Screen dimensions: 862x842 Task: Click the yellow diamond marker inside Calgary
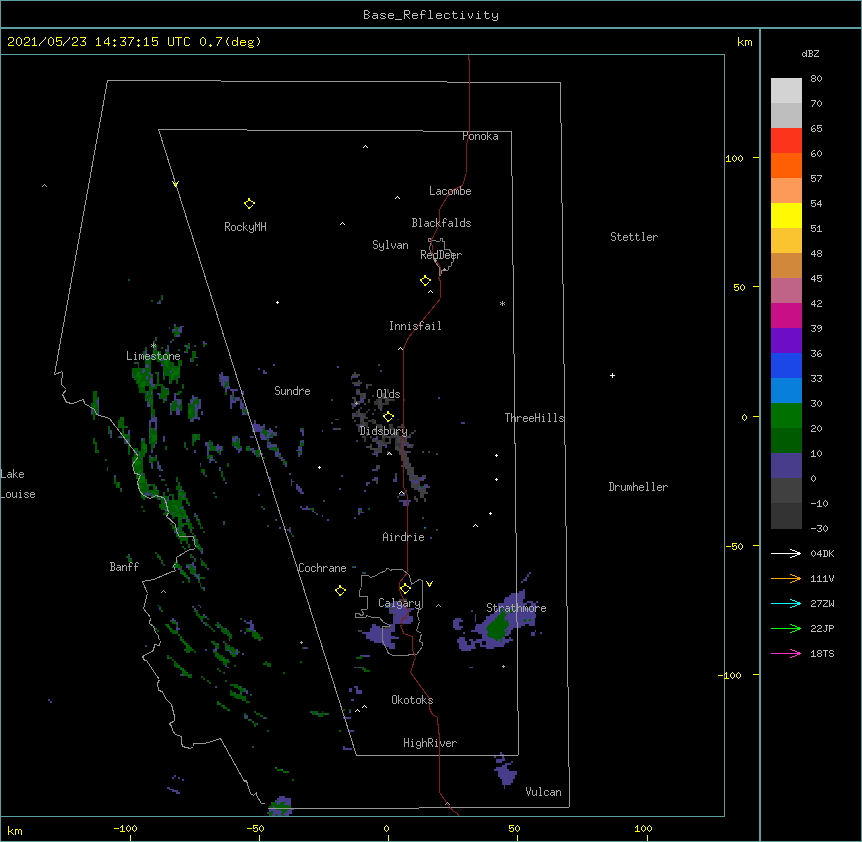(405, 589)
